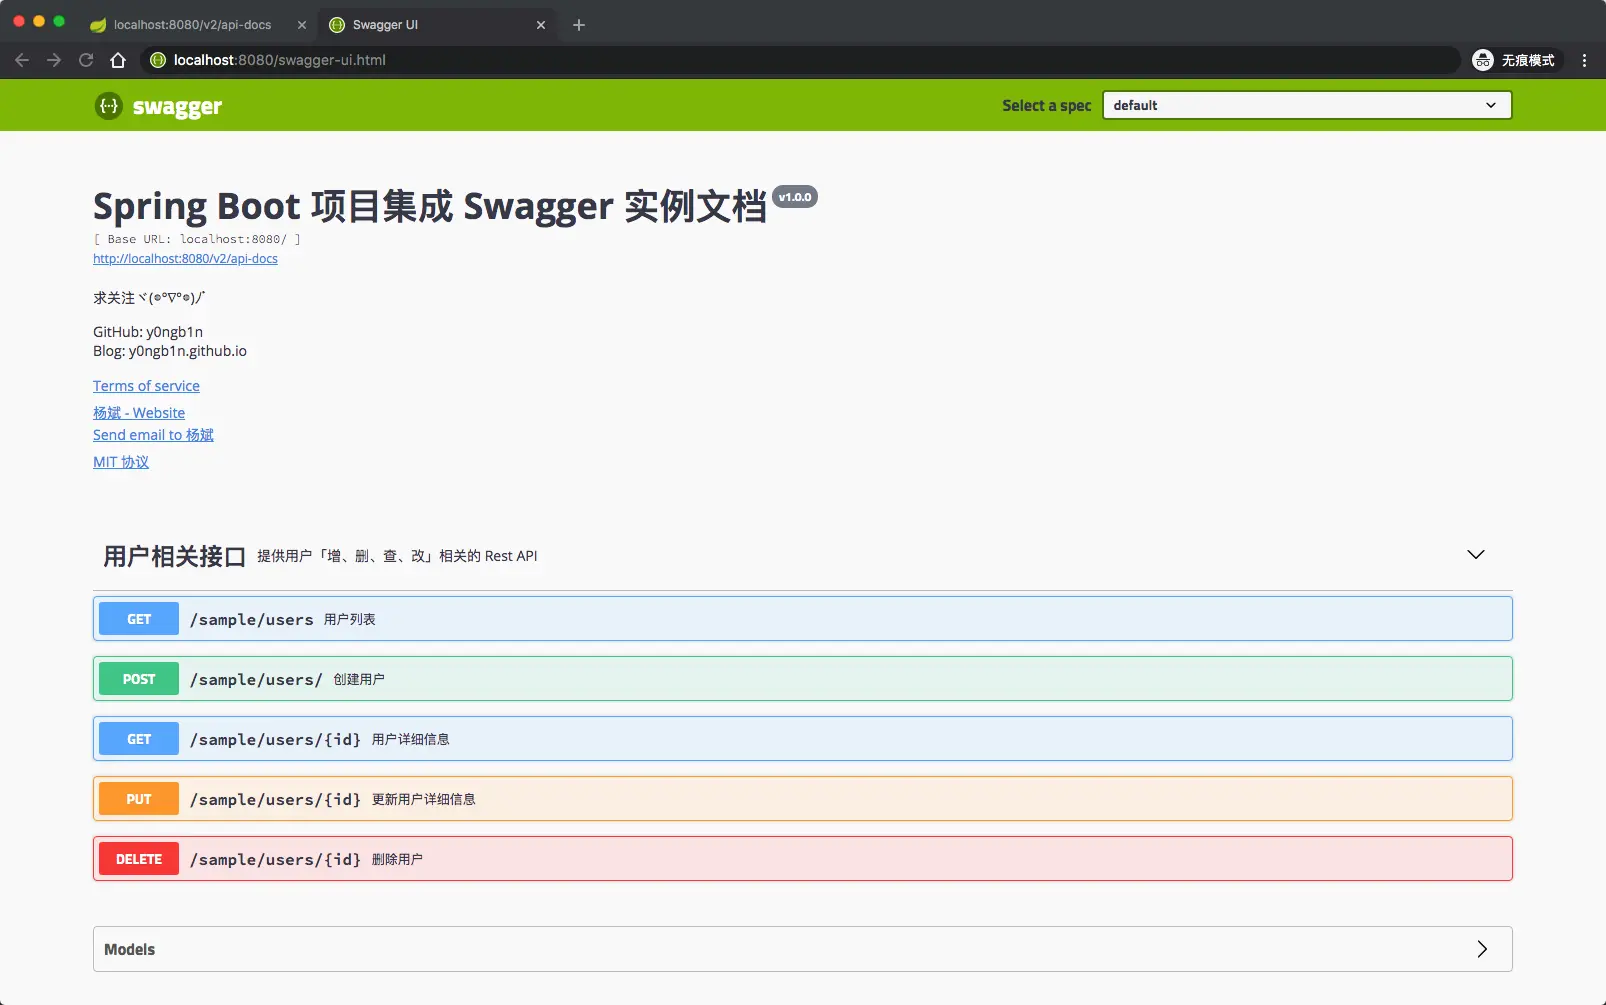Click the browser back navigation arrow

(x=22, y=60)
